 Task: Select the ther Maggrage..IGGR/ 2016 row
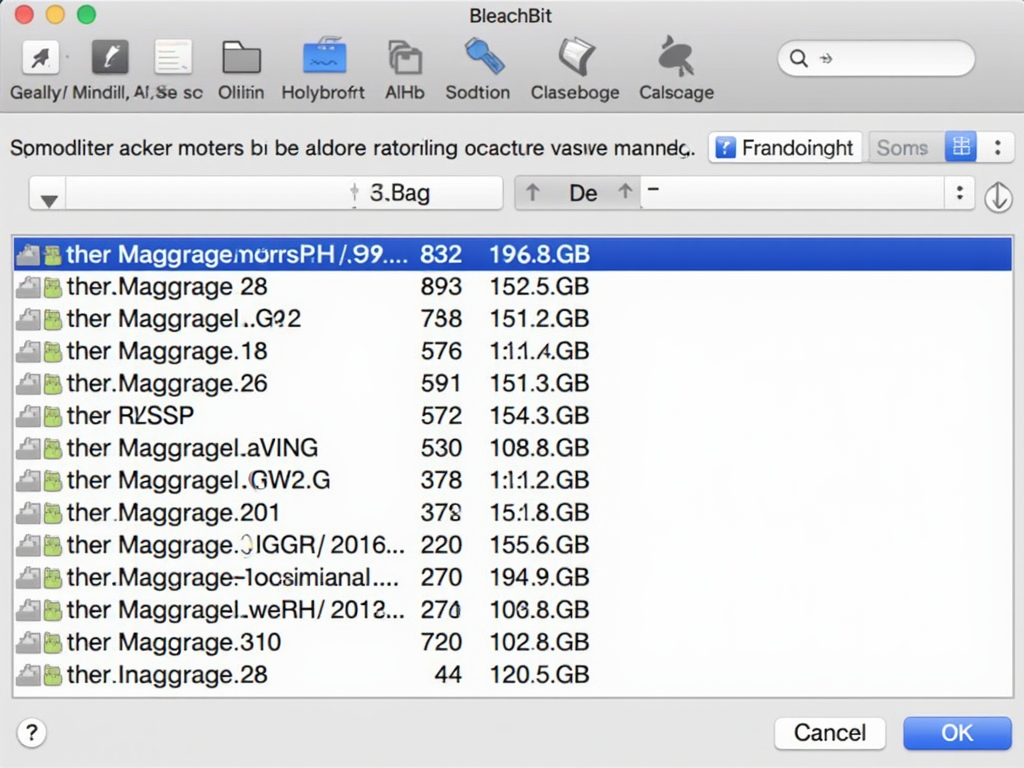click(x=513, y=545)
